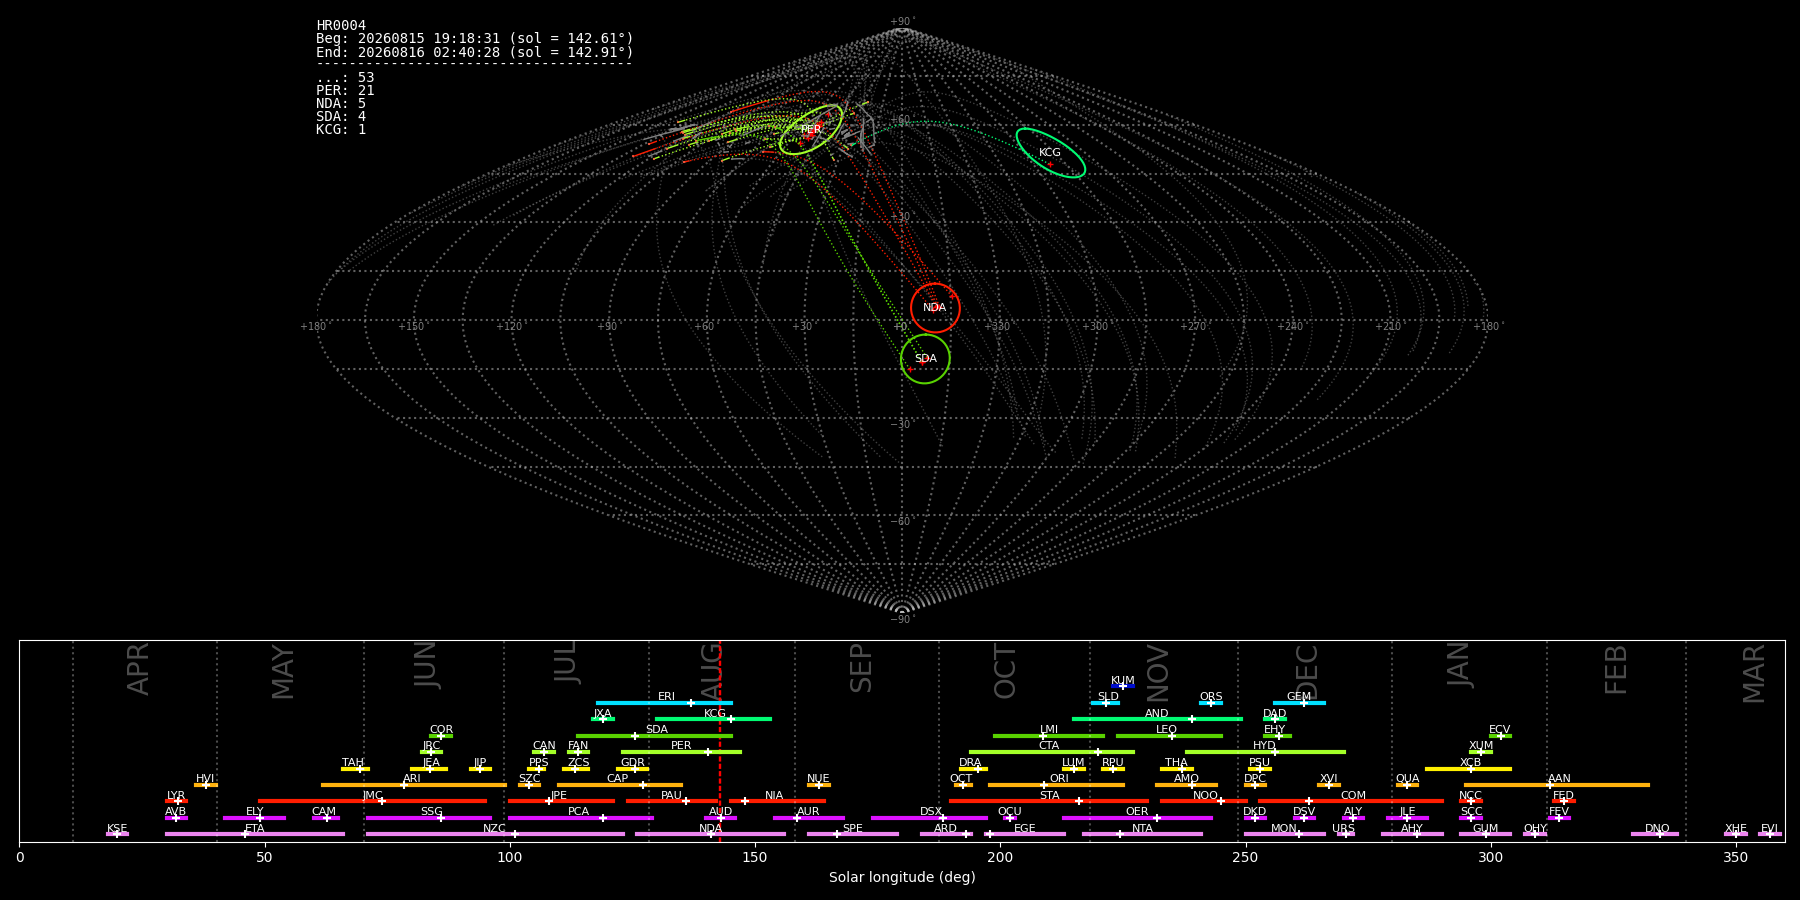1800x900 pixels.
Task: Click the STA red shower bar
Action: pyautogui.click(x=1049, y=801)
